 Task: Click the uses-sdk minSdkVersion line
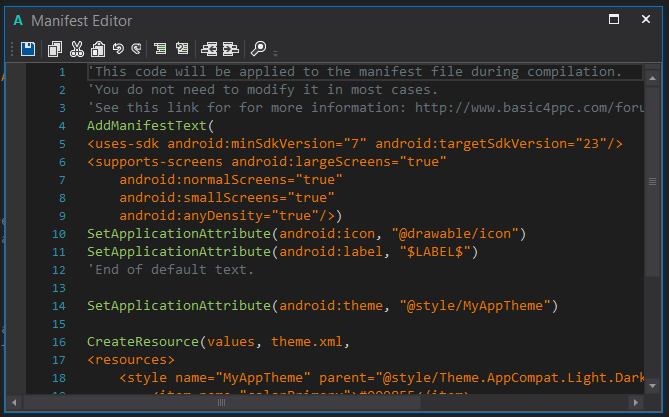click(355, 143)
